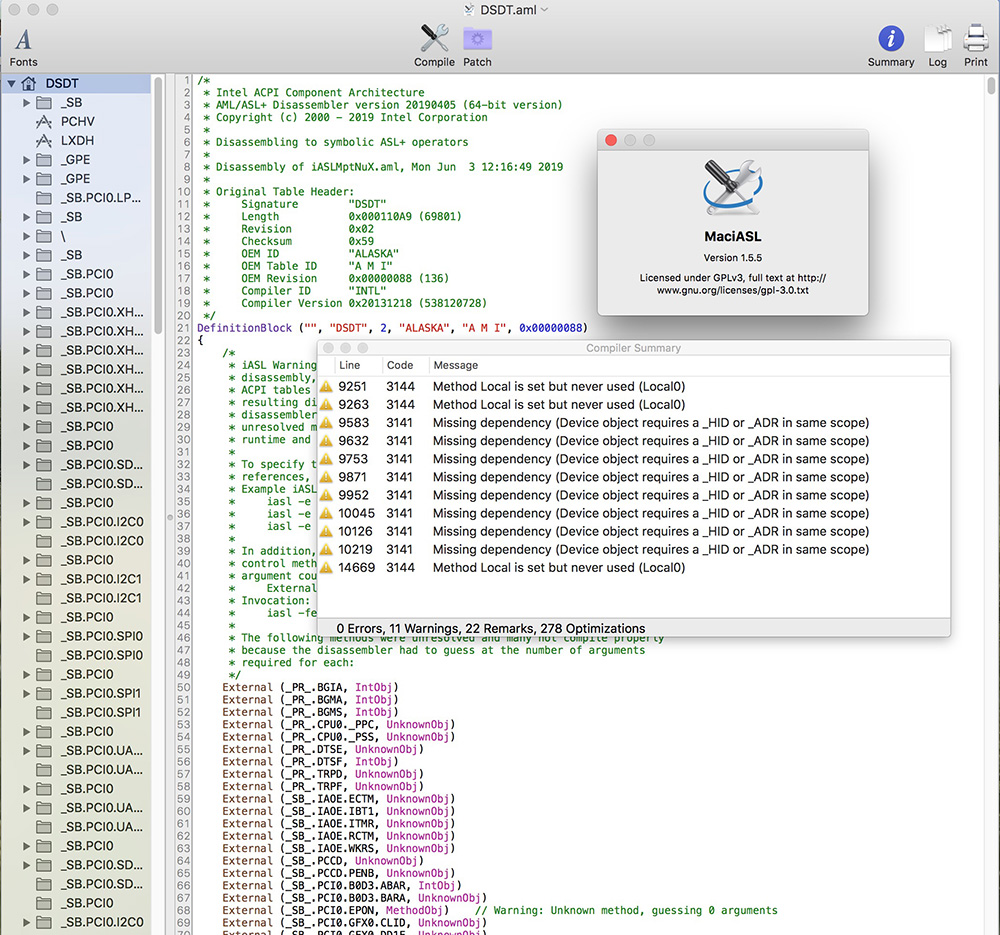Click the warning icon for line 10219

pyautogui.click(x=327, y=549)
